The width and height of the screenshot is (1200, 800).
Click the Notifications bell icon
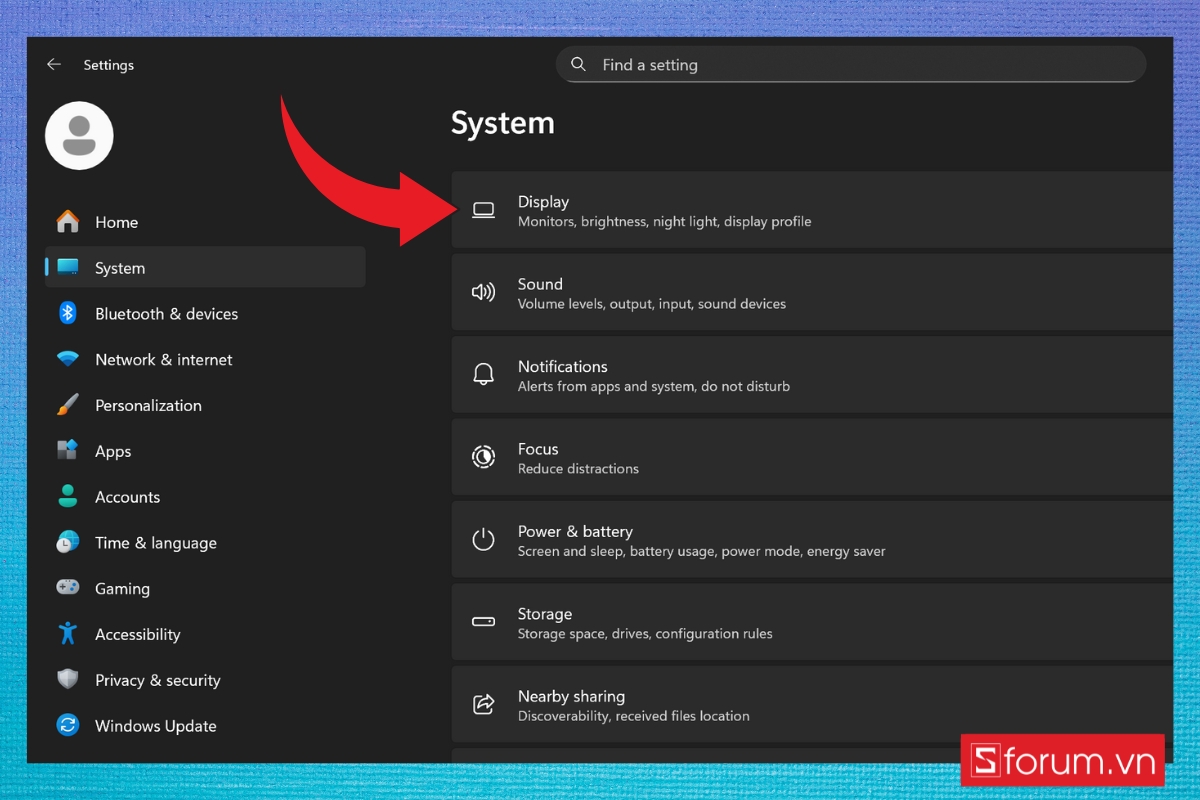click(x=483, y=375)
